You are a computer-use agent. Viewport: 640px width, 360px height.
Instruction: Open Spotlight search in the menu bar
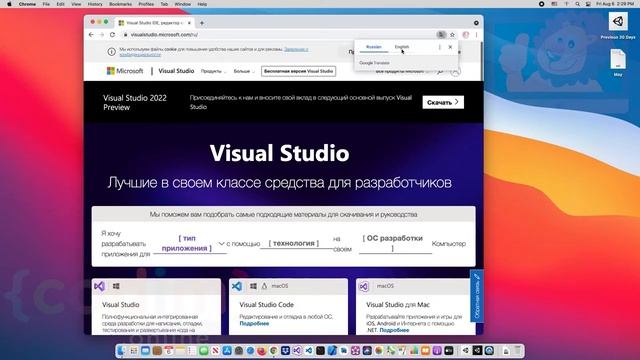click(577, 4)
